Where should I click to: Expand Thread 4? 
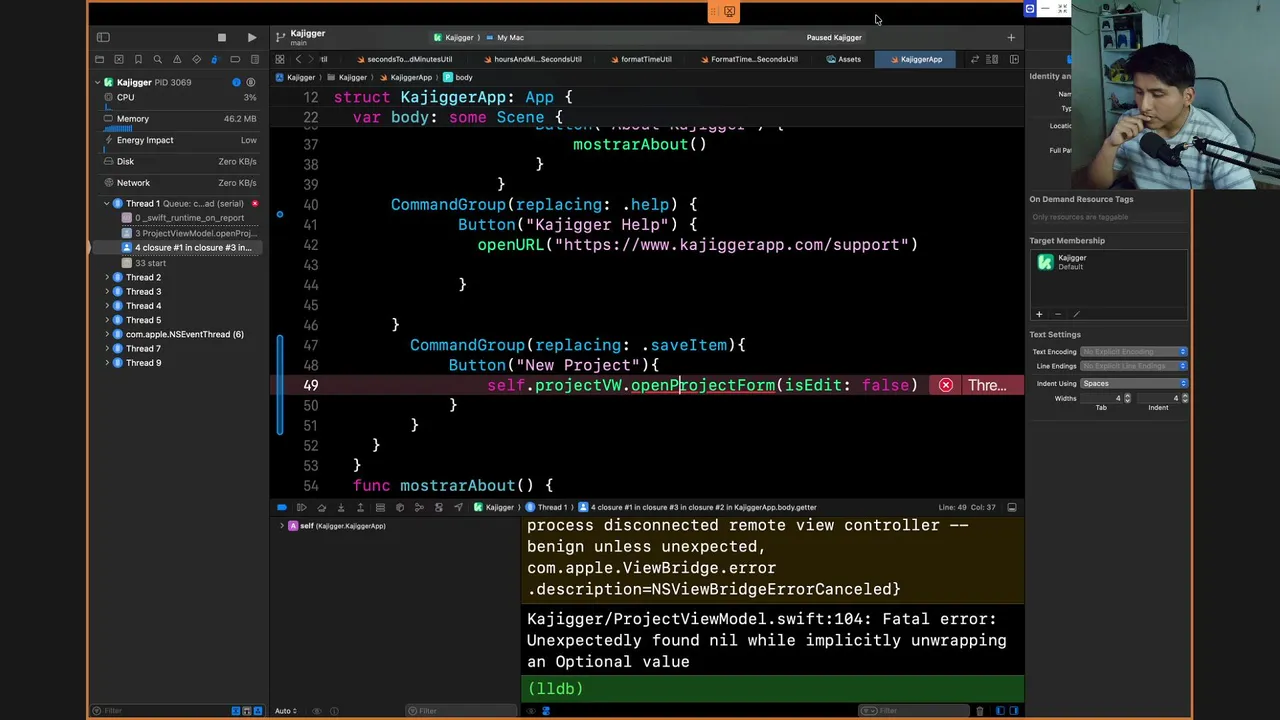pos(107,306)
